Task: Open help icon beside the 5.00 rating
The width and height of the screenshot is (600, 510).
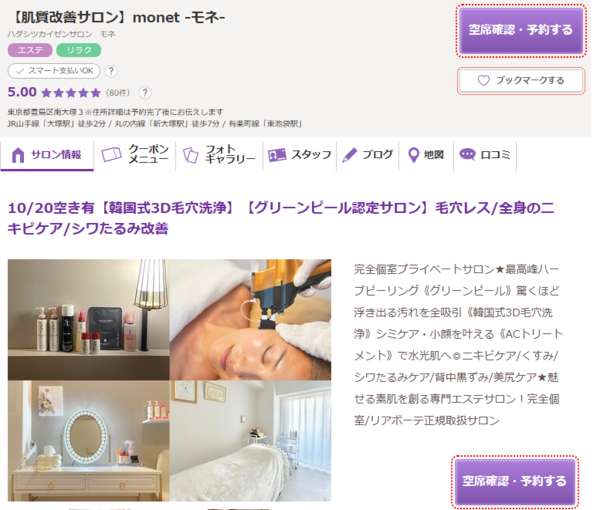Action: click(145, 93)
